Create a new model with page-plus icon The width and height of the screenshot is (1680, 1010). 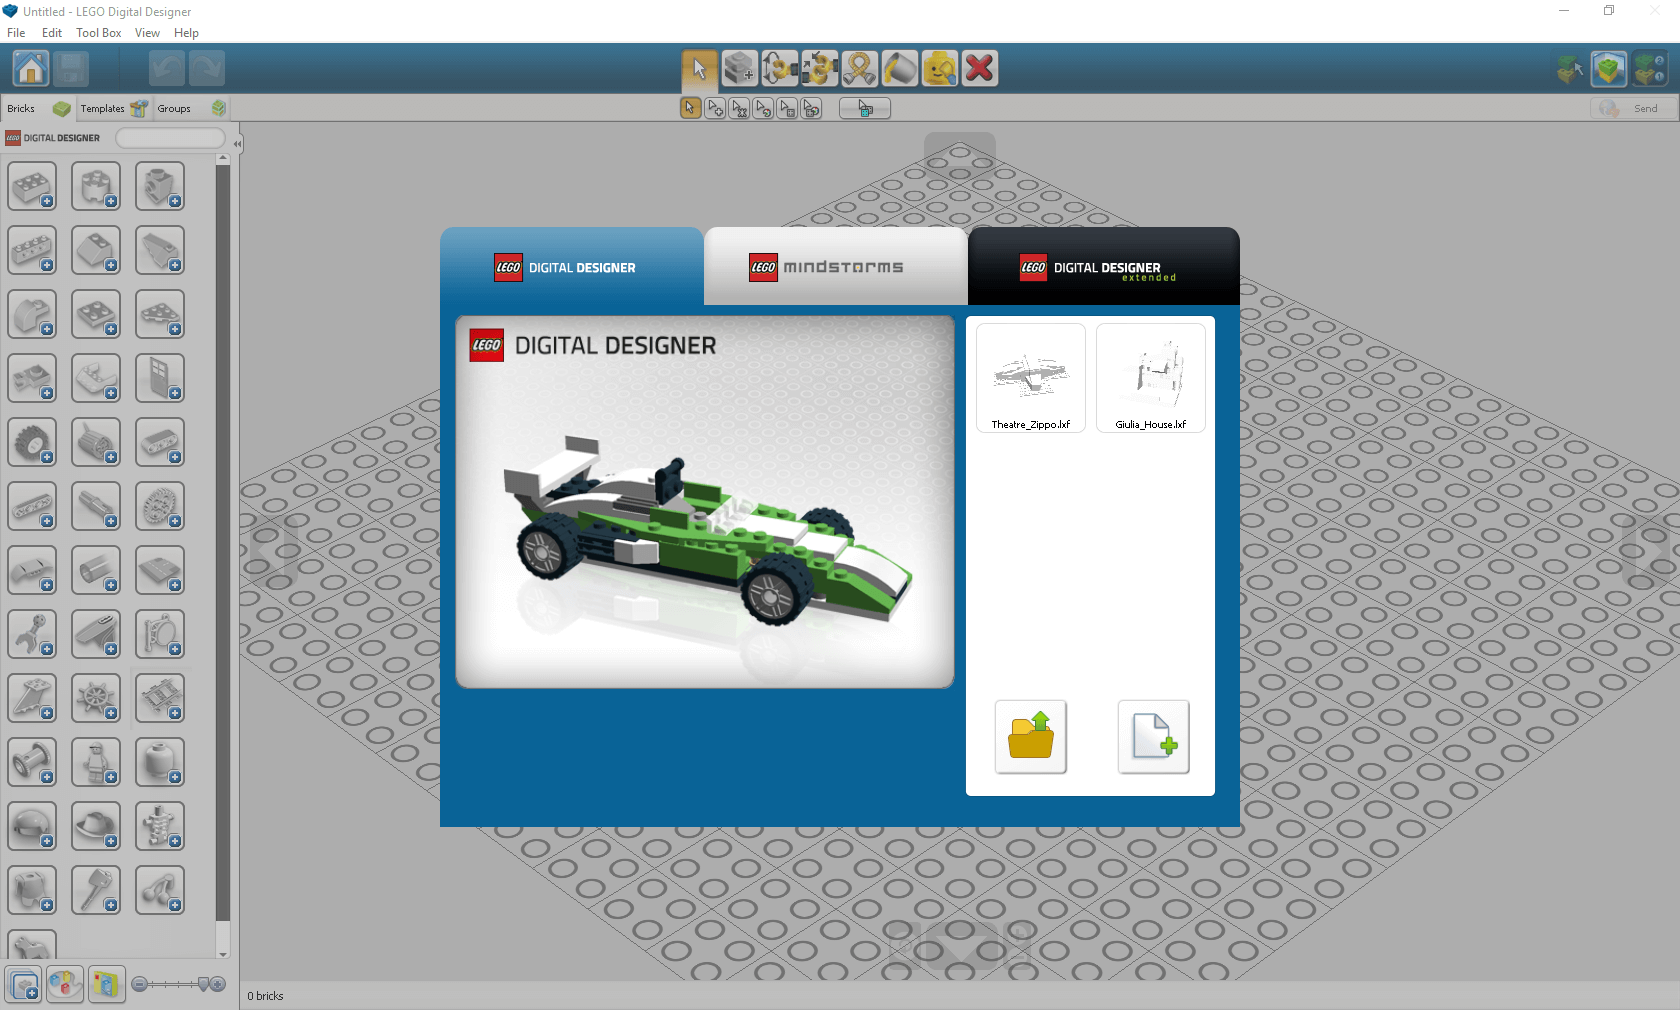click(x=1153, y=737)
